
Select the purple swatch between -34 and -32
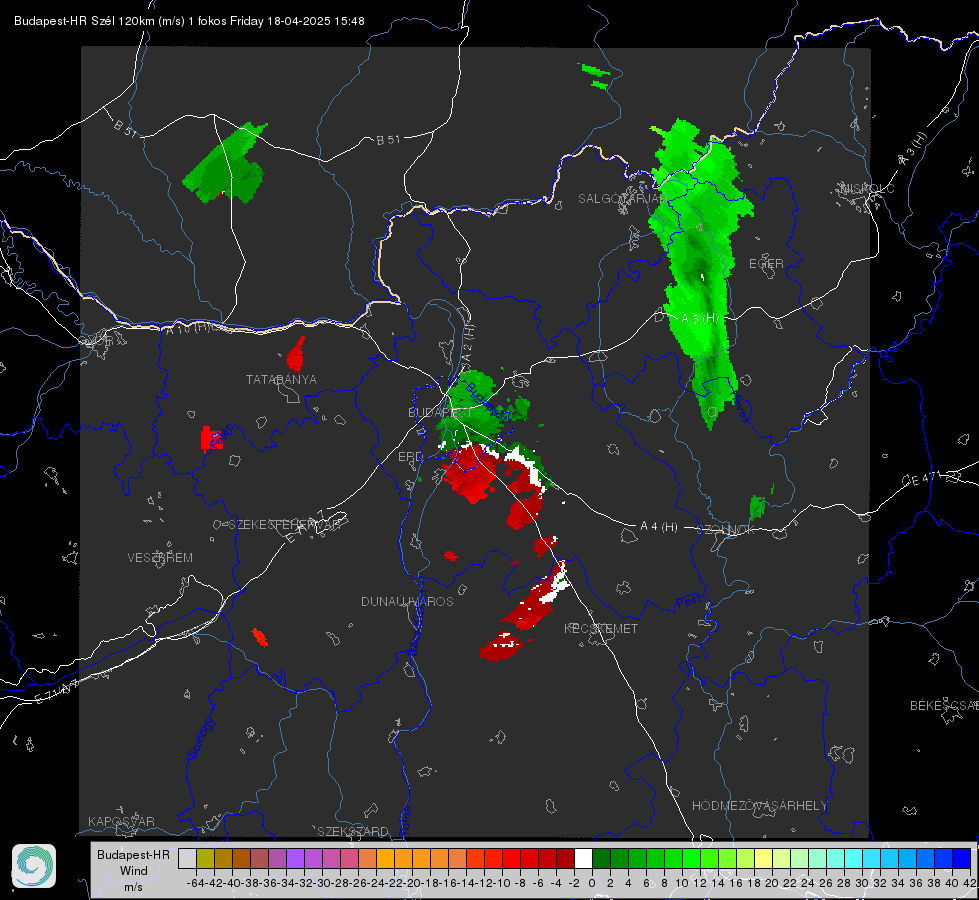[x=295, y=858]
